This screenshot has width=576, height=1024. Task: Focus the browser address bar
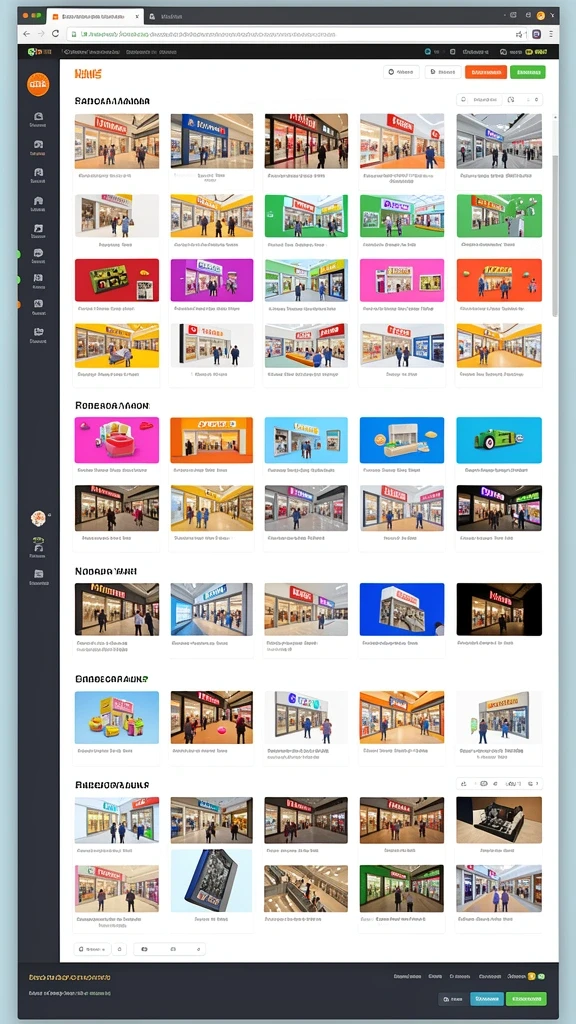click(287, 34)
